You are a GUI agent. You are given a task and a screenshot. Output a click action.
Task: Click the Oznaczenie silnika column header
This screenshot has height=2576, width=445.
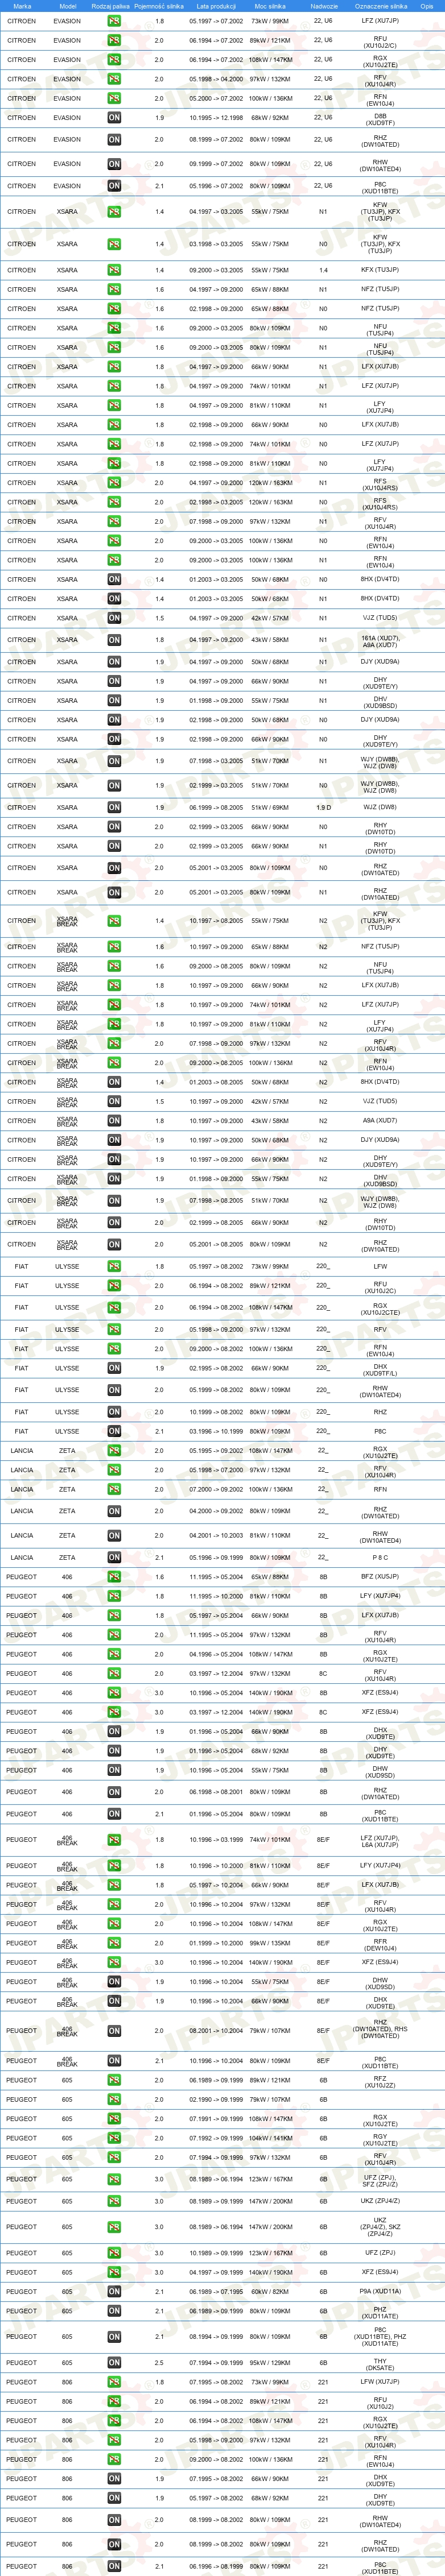[380, 6]
